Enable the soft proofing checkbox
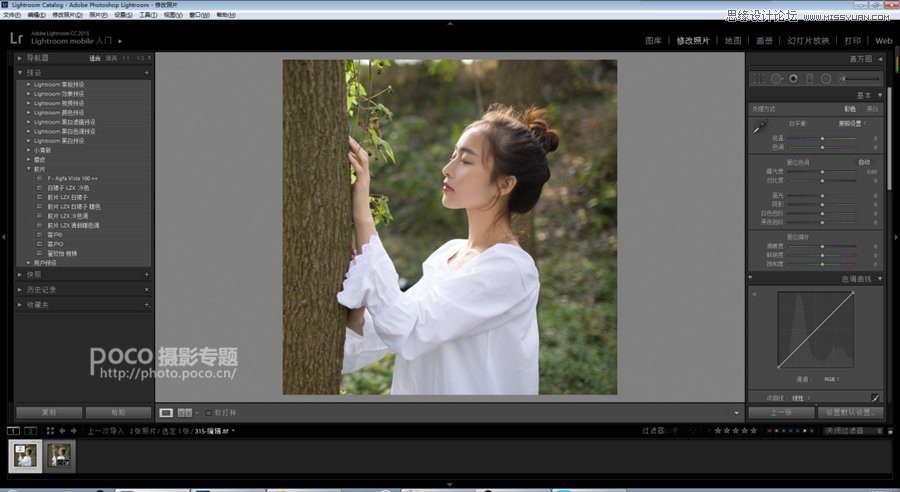This screenshot has width=900, height=492. point(208,413)
